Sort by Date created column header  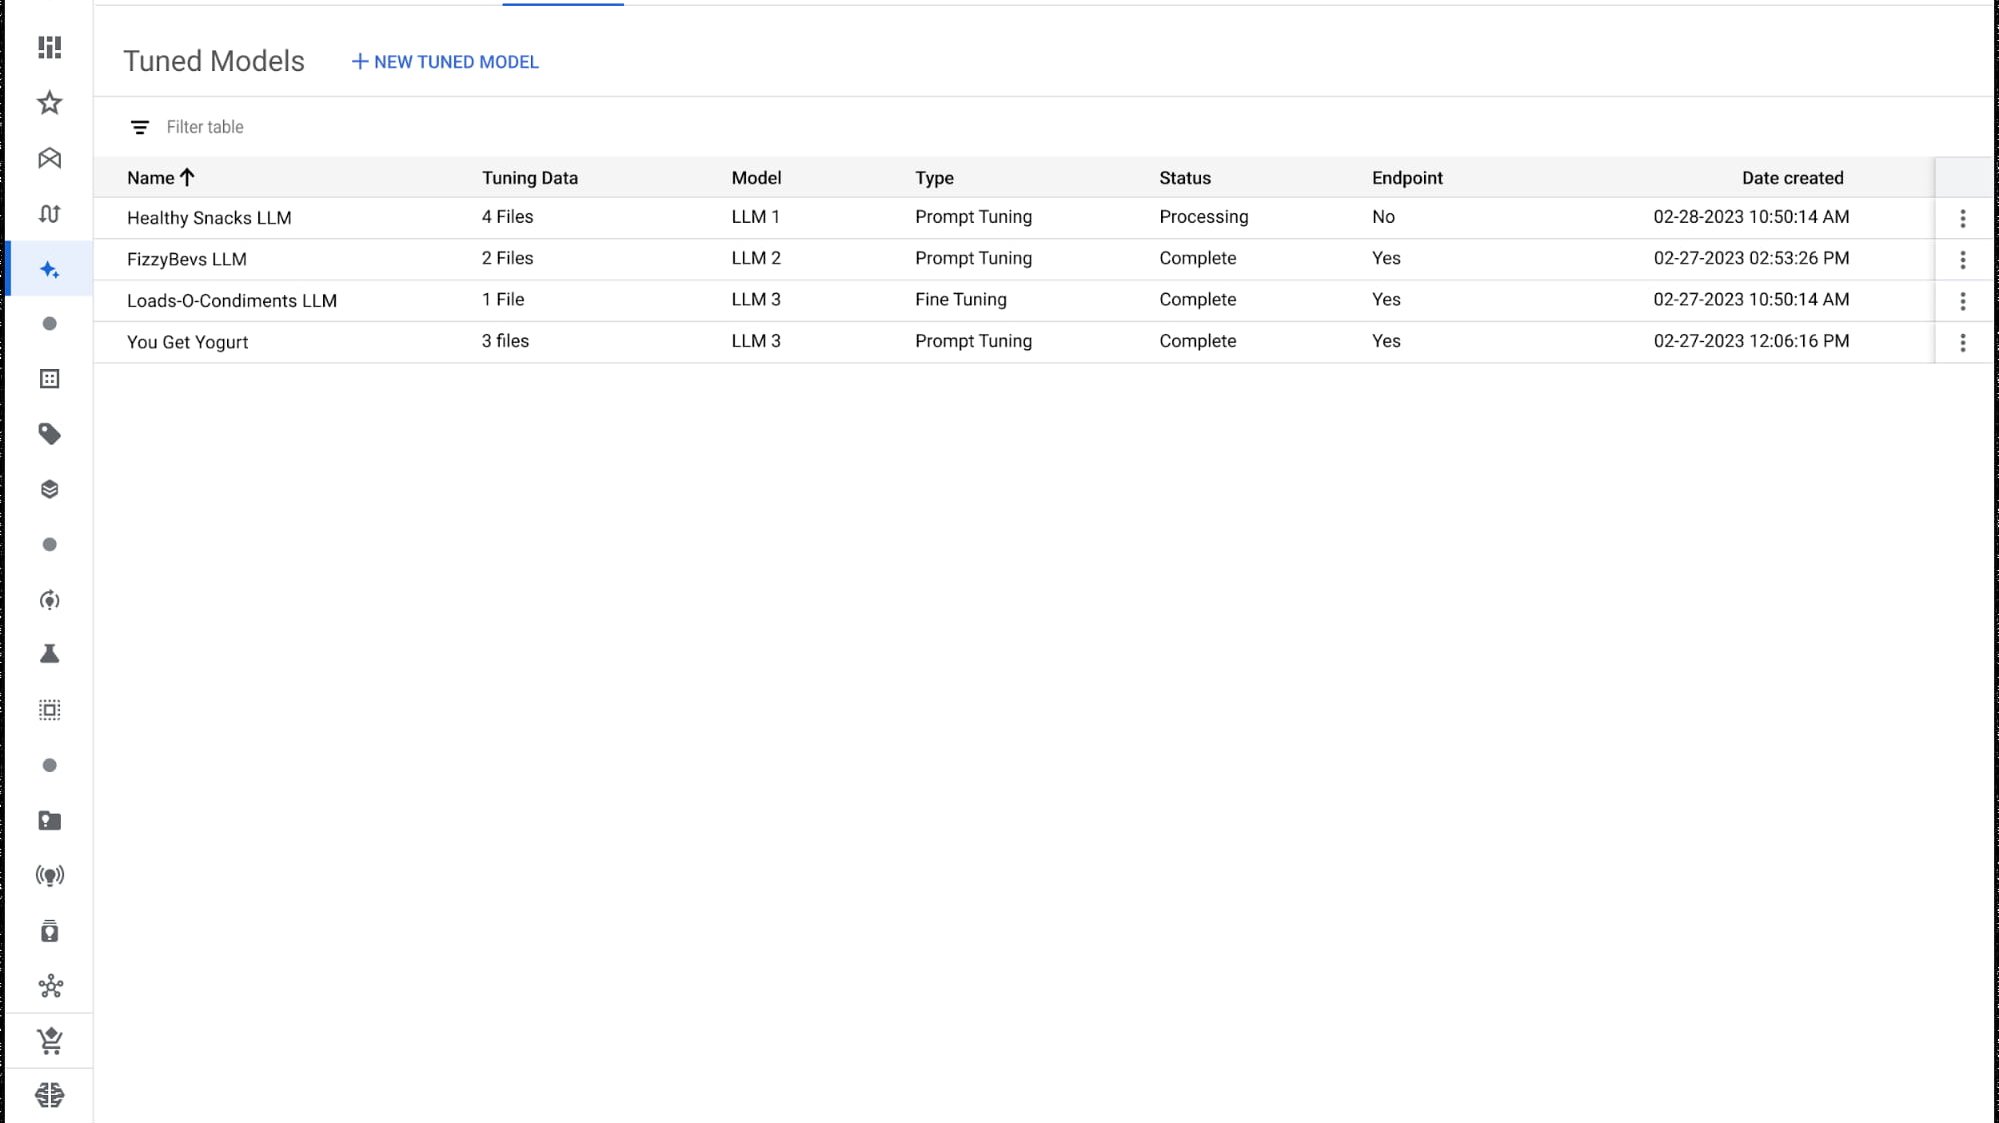click(1792, 178)
